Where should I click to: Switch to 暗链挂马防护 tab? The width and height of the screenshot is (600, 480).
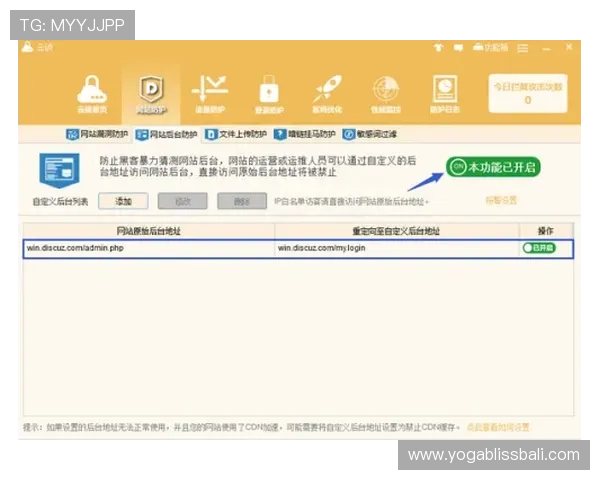(305, 134)
